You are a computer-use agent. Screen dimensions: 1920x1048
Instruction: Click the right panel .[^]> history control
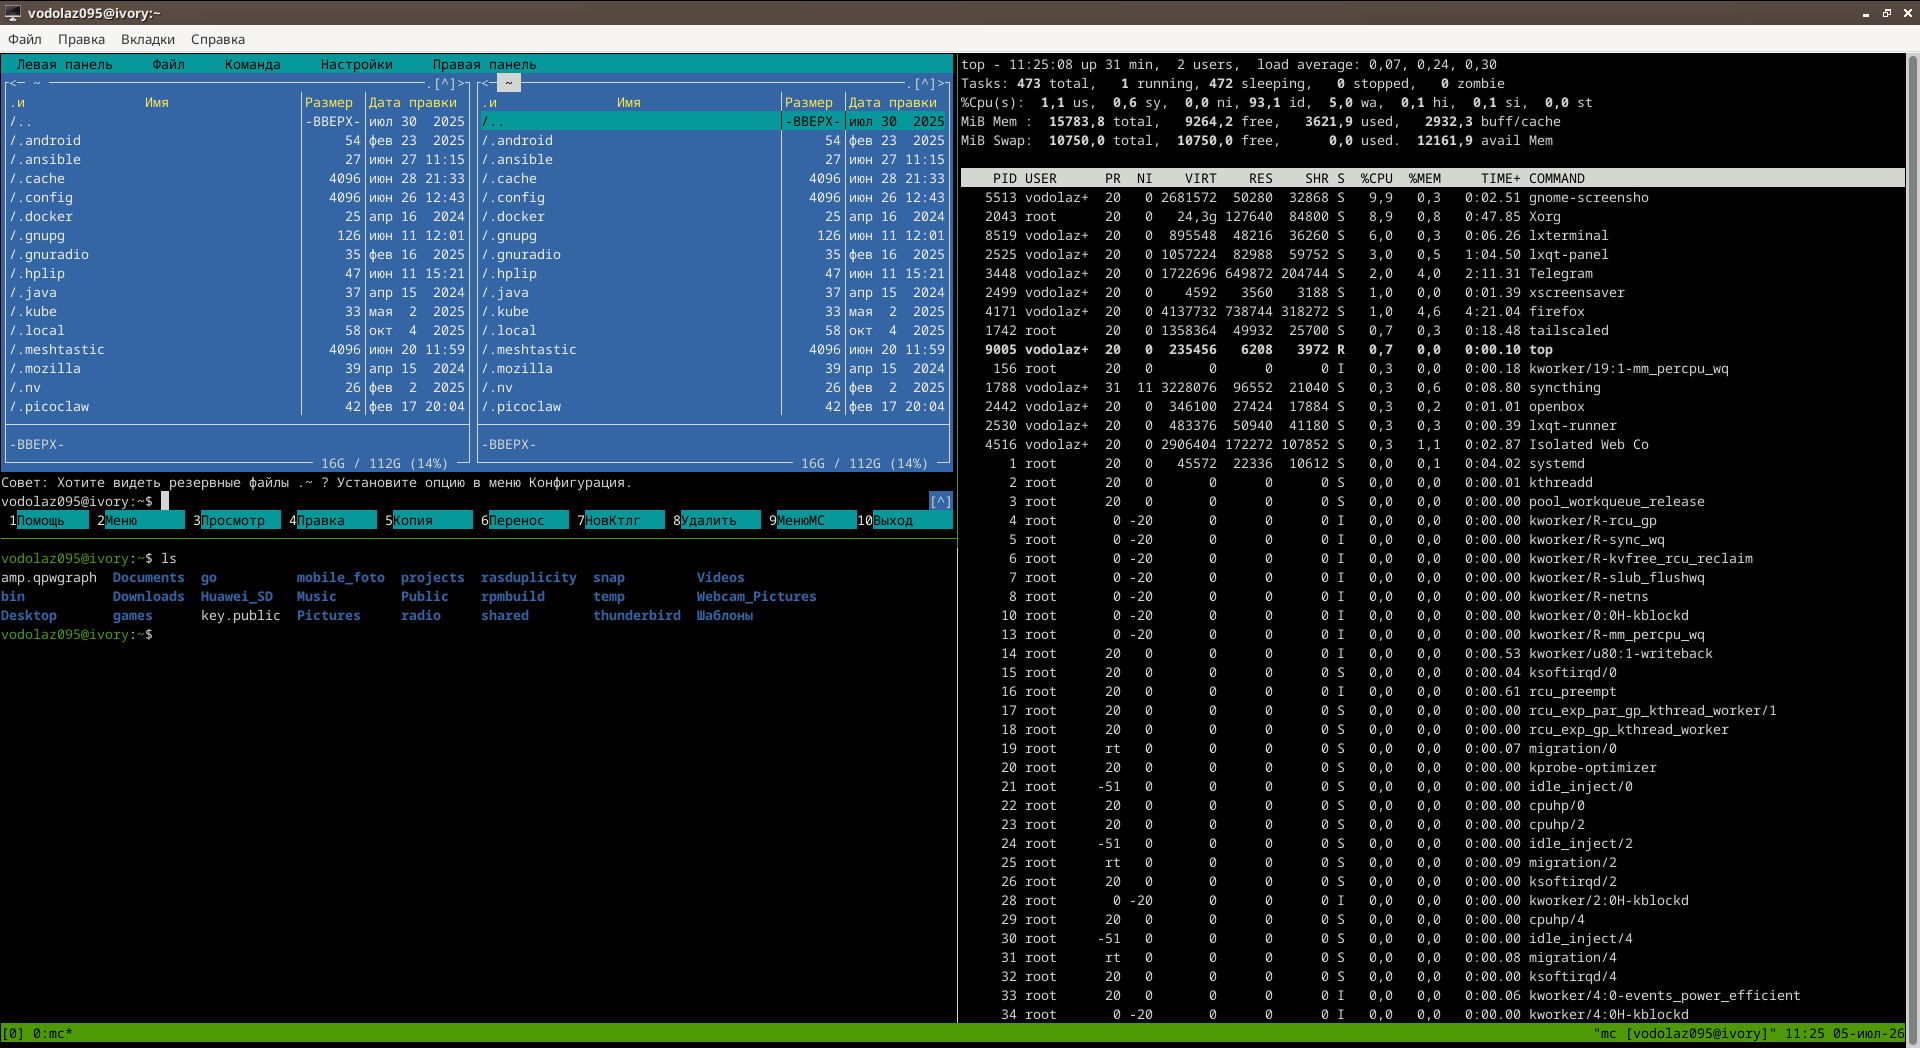(925, 84)
